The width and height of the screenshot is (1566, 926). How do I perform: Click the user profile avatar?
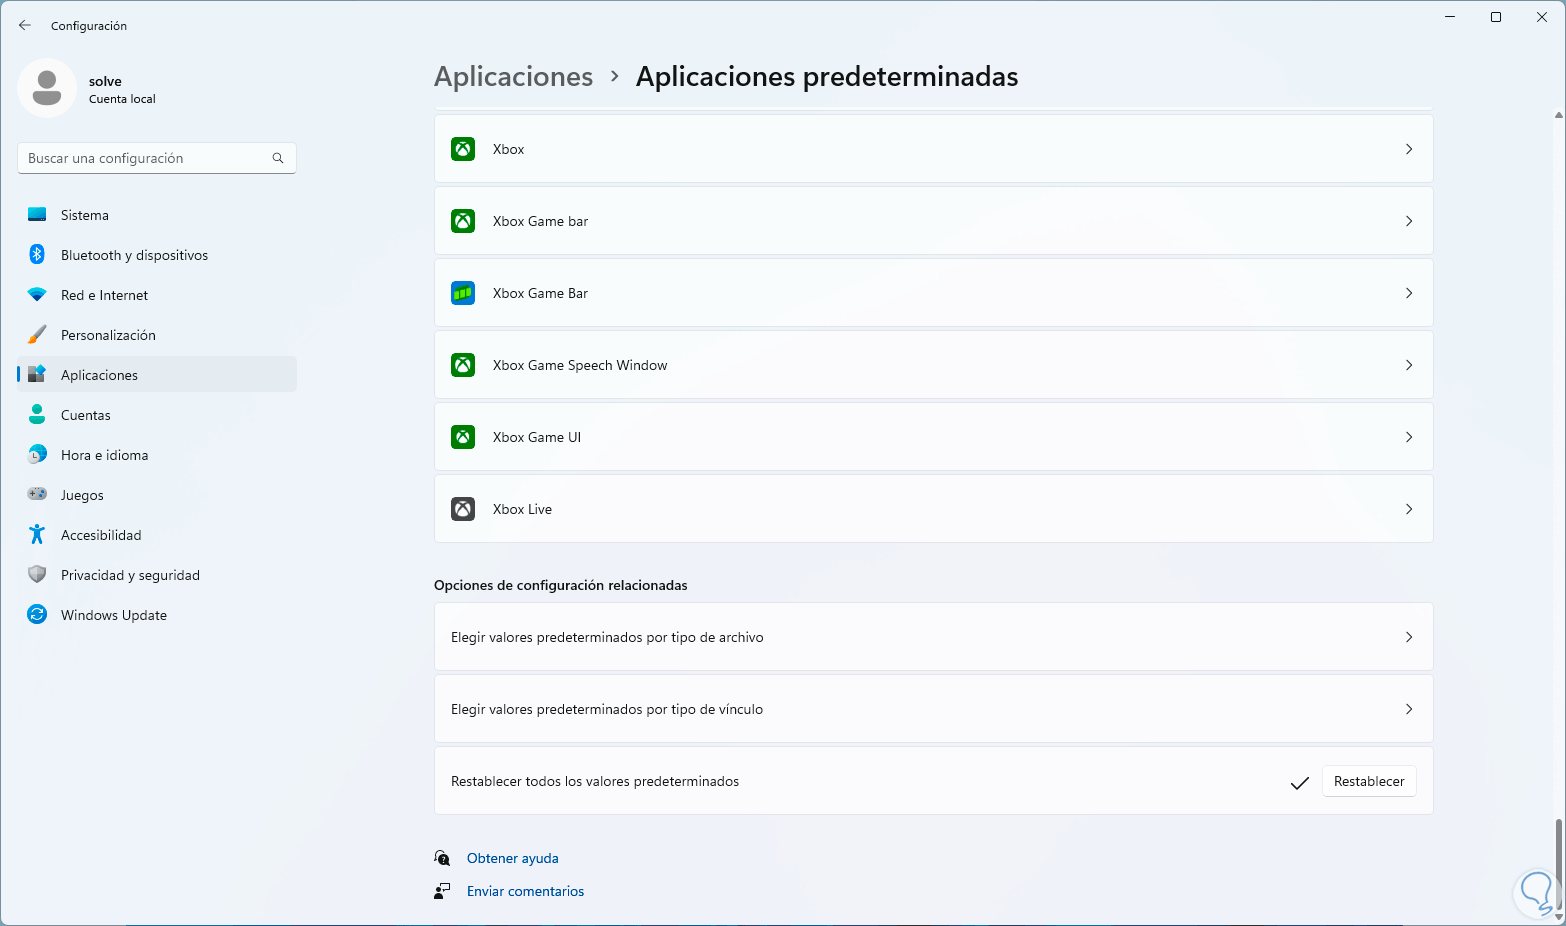(x=47, y=88)
